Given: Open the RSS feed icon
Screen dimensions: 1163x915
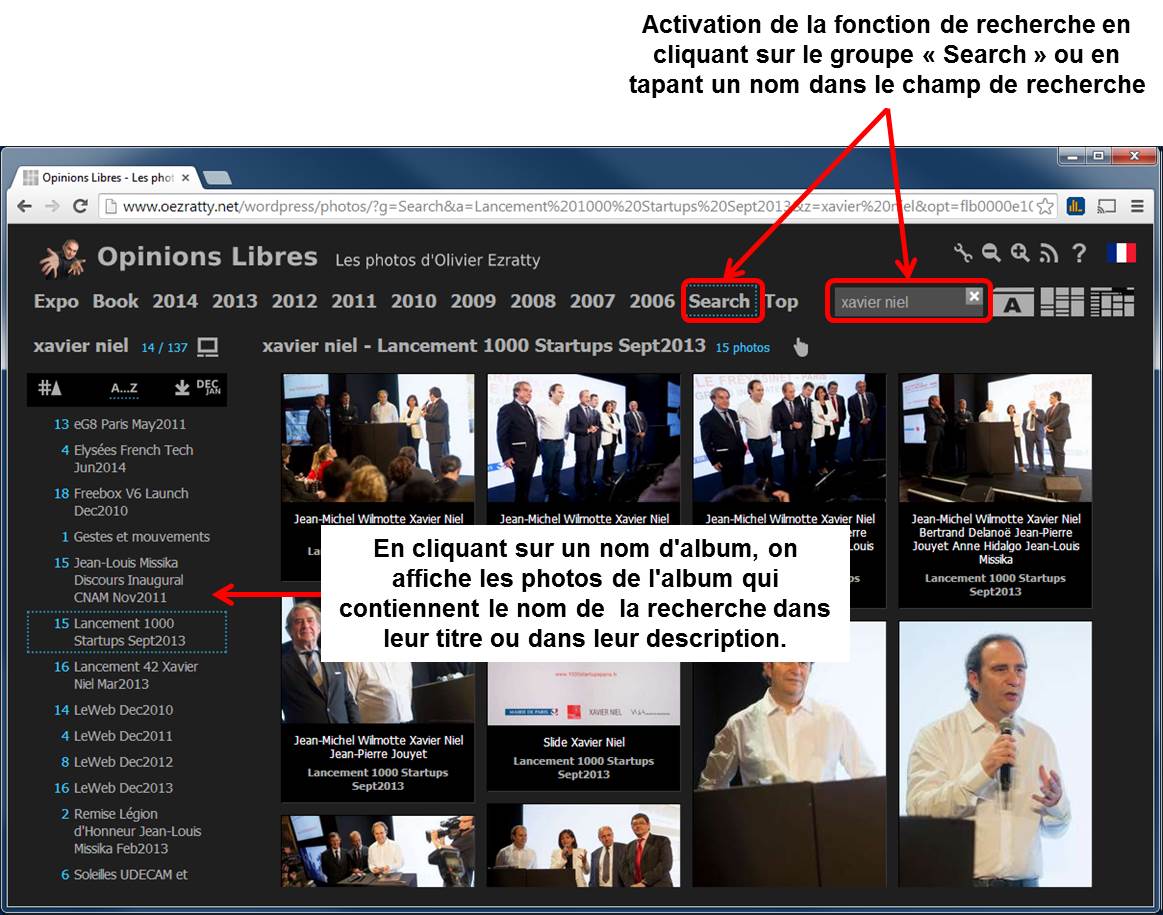Looking at the screenshot, I should (x=1048, y=254).
